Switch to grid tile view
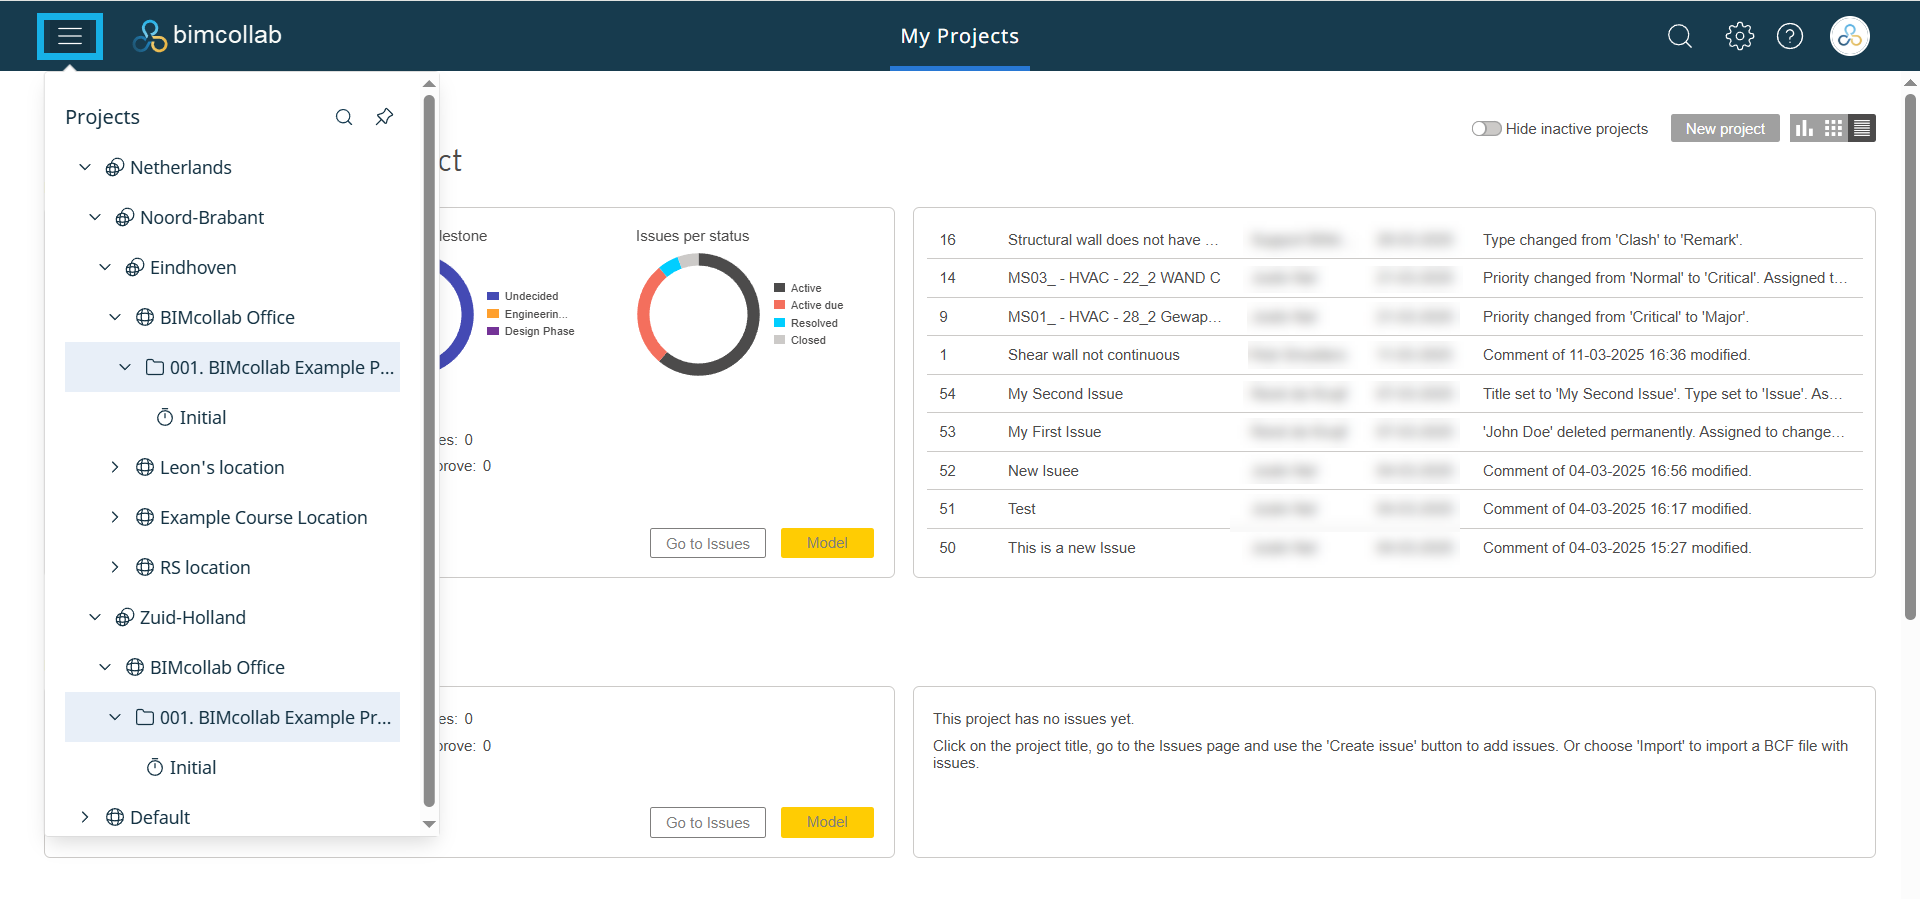The image size is (1920, 899). [x=1833, y=128]
